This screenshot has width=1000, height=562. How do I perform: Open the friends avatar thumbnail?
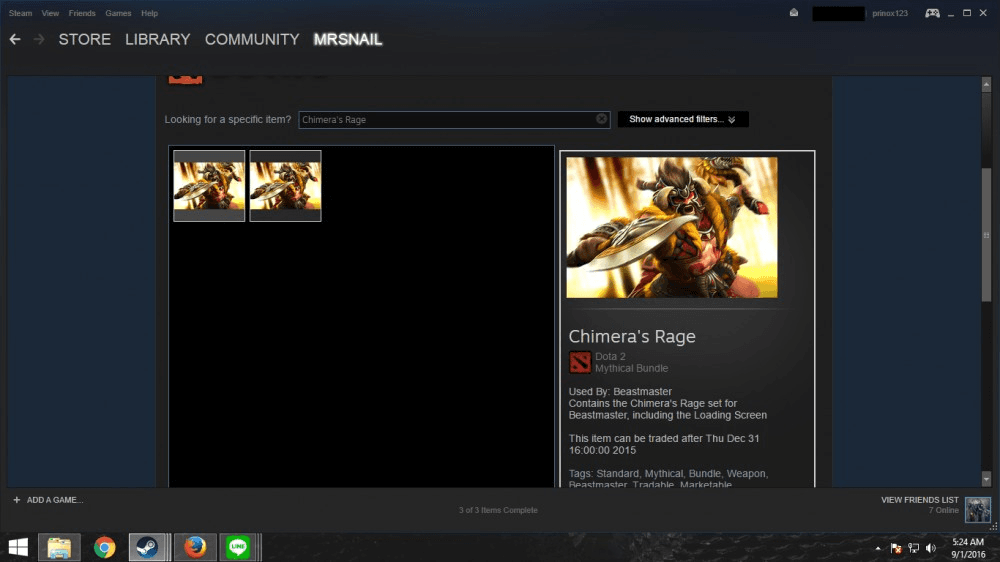tap(978, 510)
